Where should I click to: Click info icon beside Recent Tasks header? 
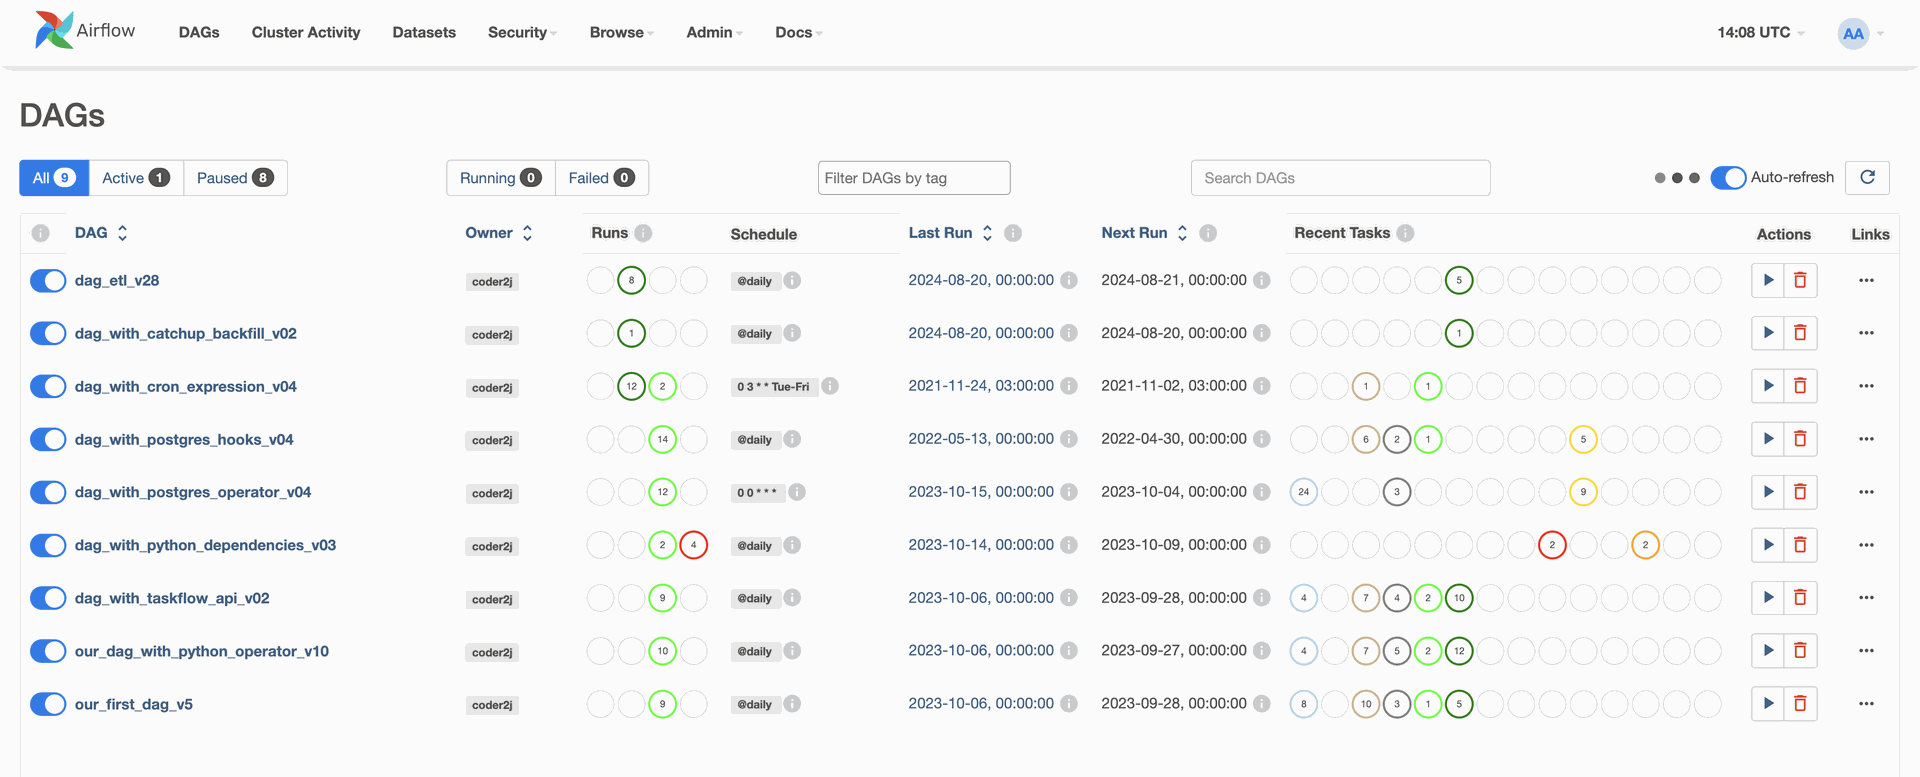[x=1405, y=233]
